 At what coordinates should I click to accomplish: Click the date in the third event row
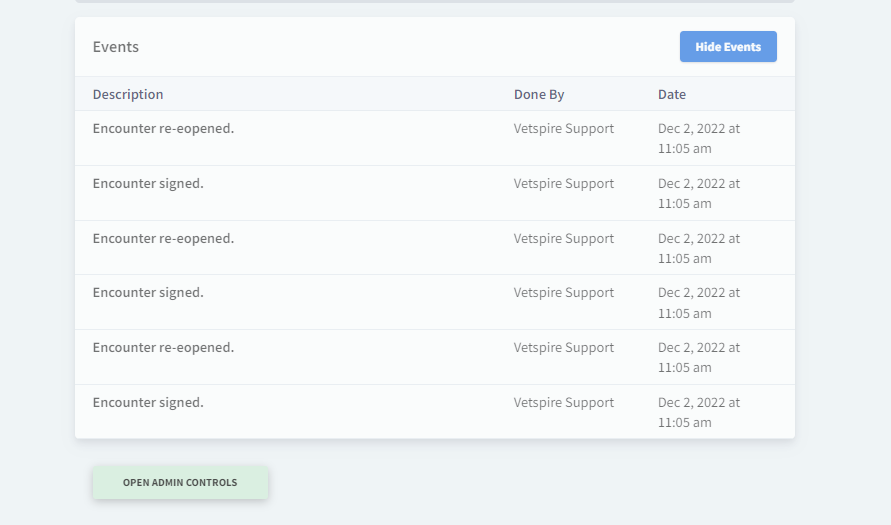click(698, 248)
